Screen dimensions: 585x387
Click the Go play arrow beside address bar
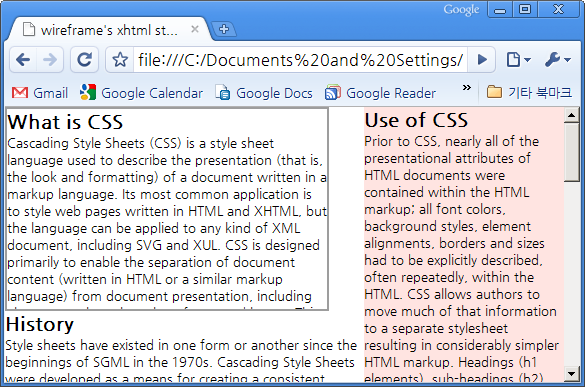482,60
